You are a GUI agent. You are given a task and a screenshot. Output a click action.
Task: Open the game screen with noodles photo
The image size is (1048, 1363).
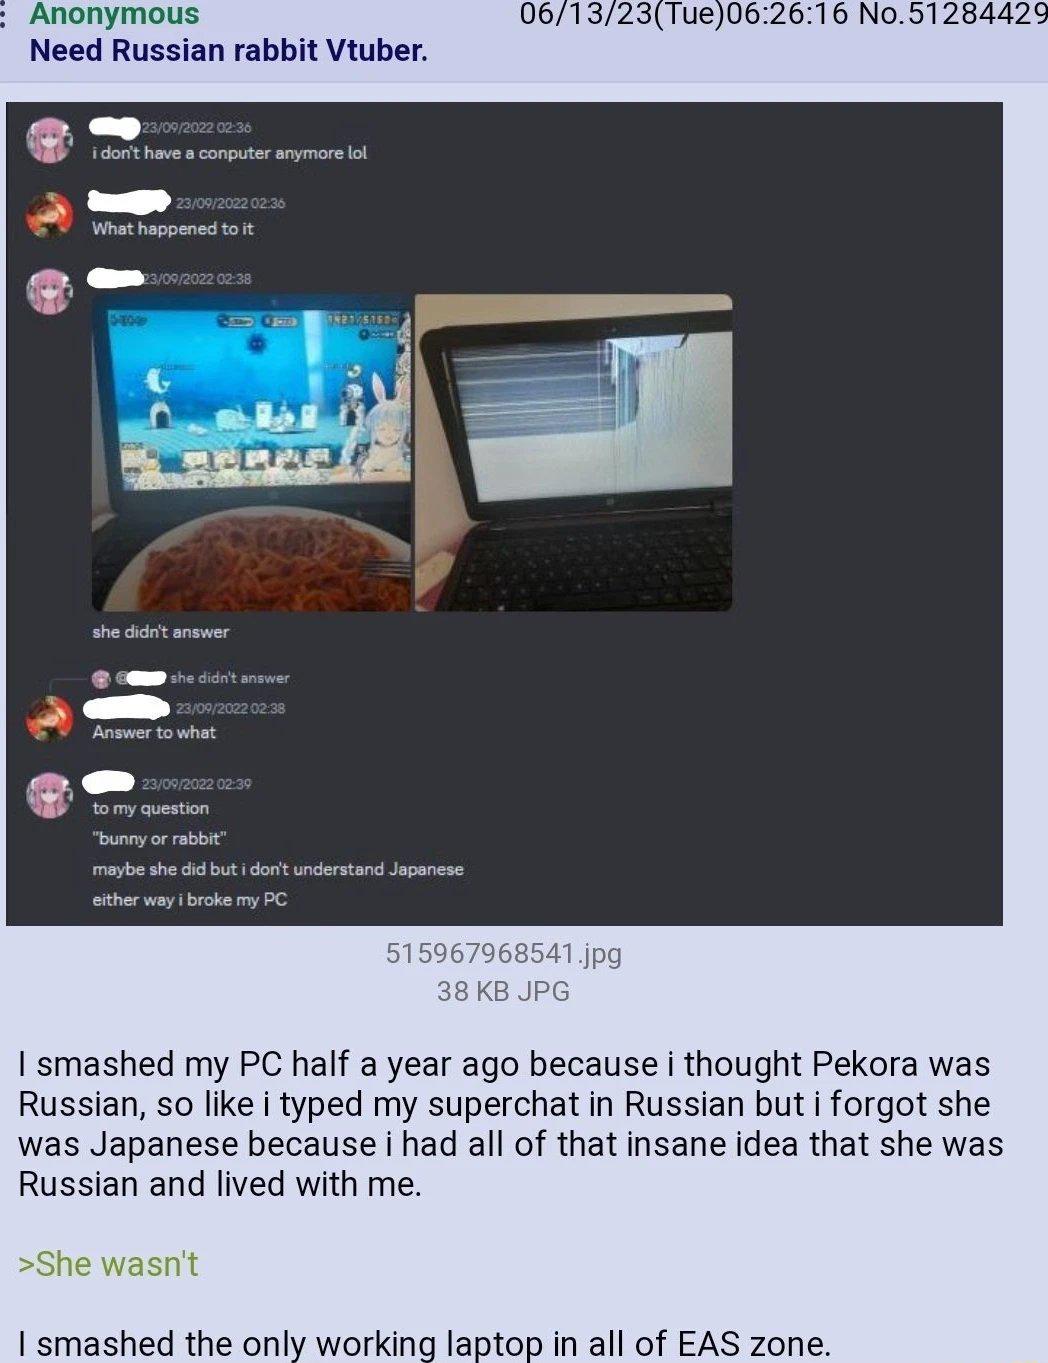tap(251, 452)
